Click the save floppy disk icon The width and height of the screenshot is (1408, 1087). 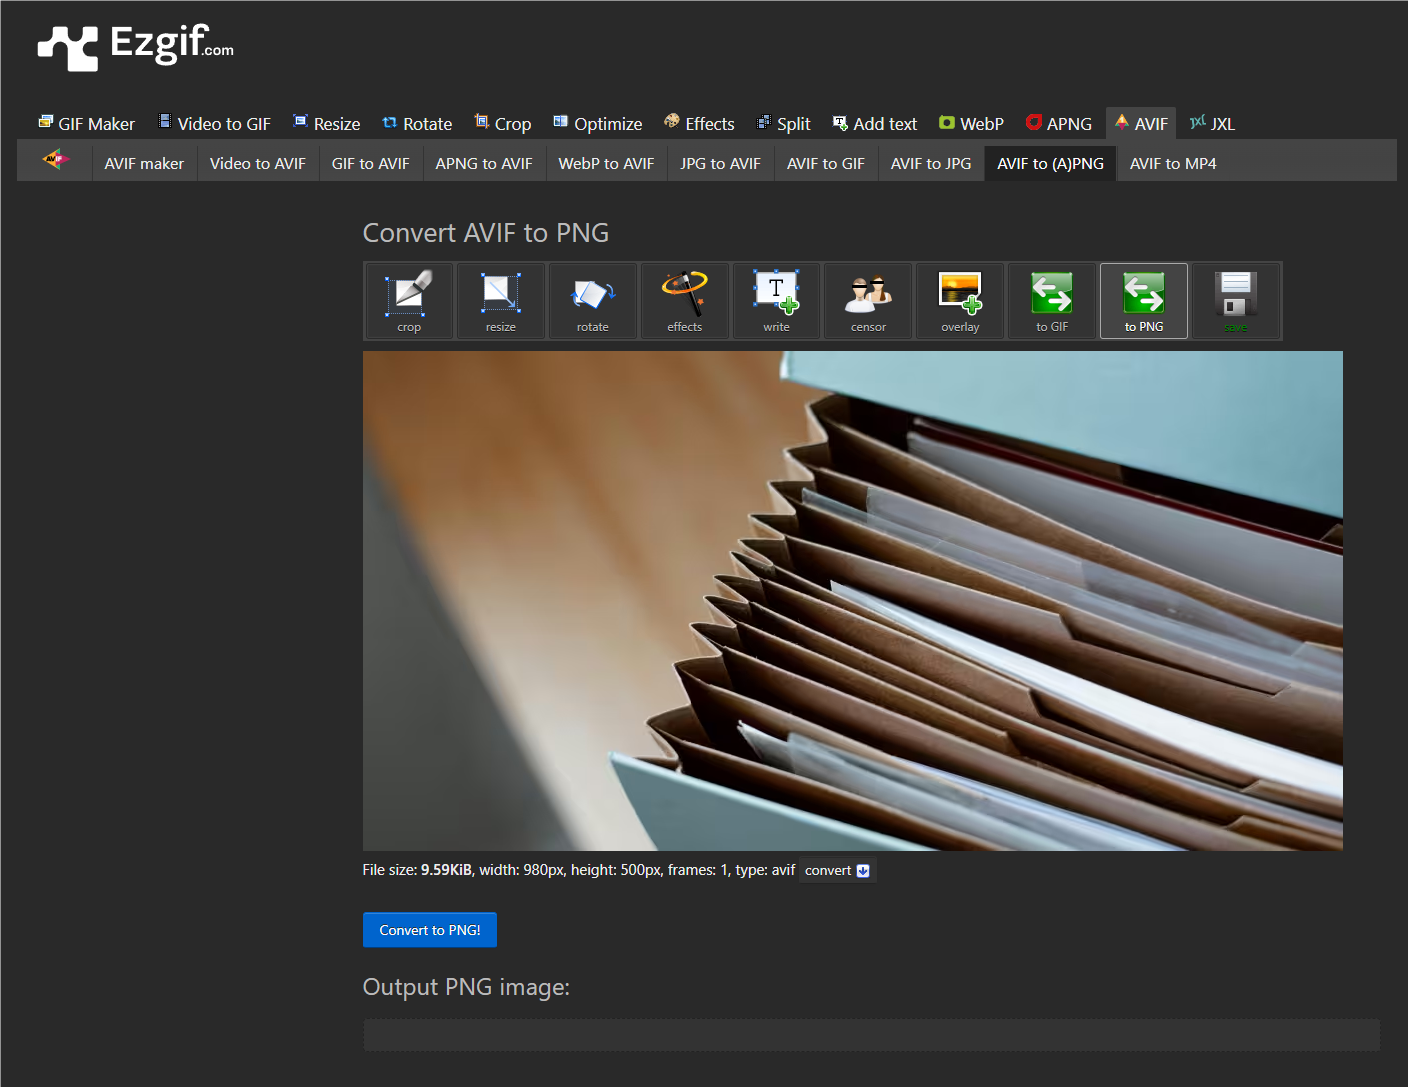click(x=1236, y=300)
